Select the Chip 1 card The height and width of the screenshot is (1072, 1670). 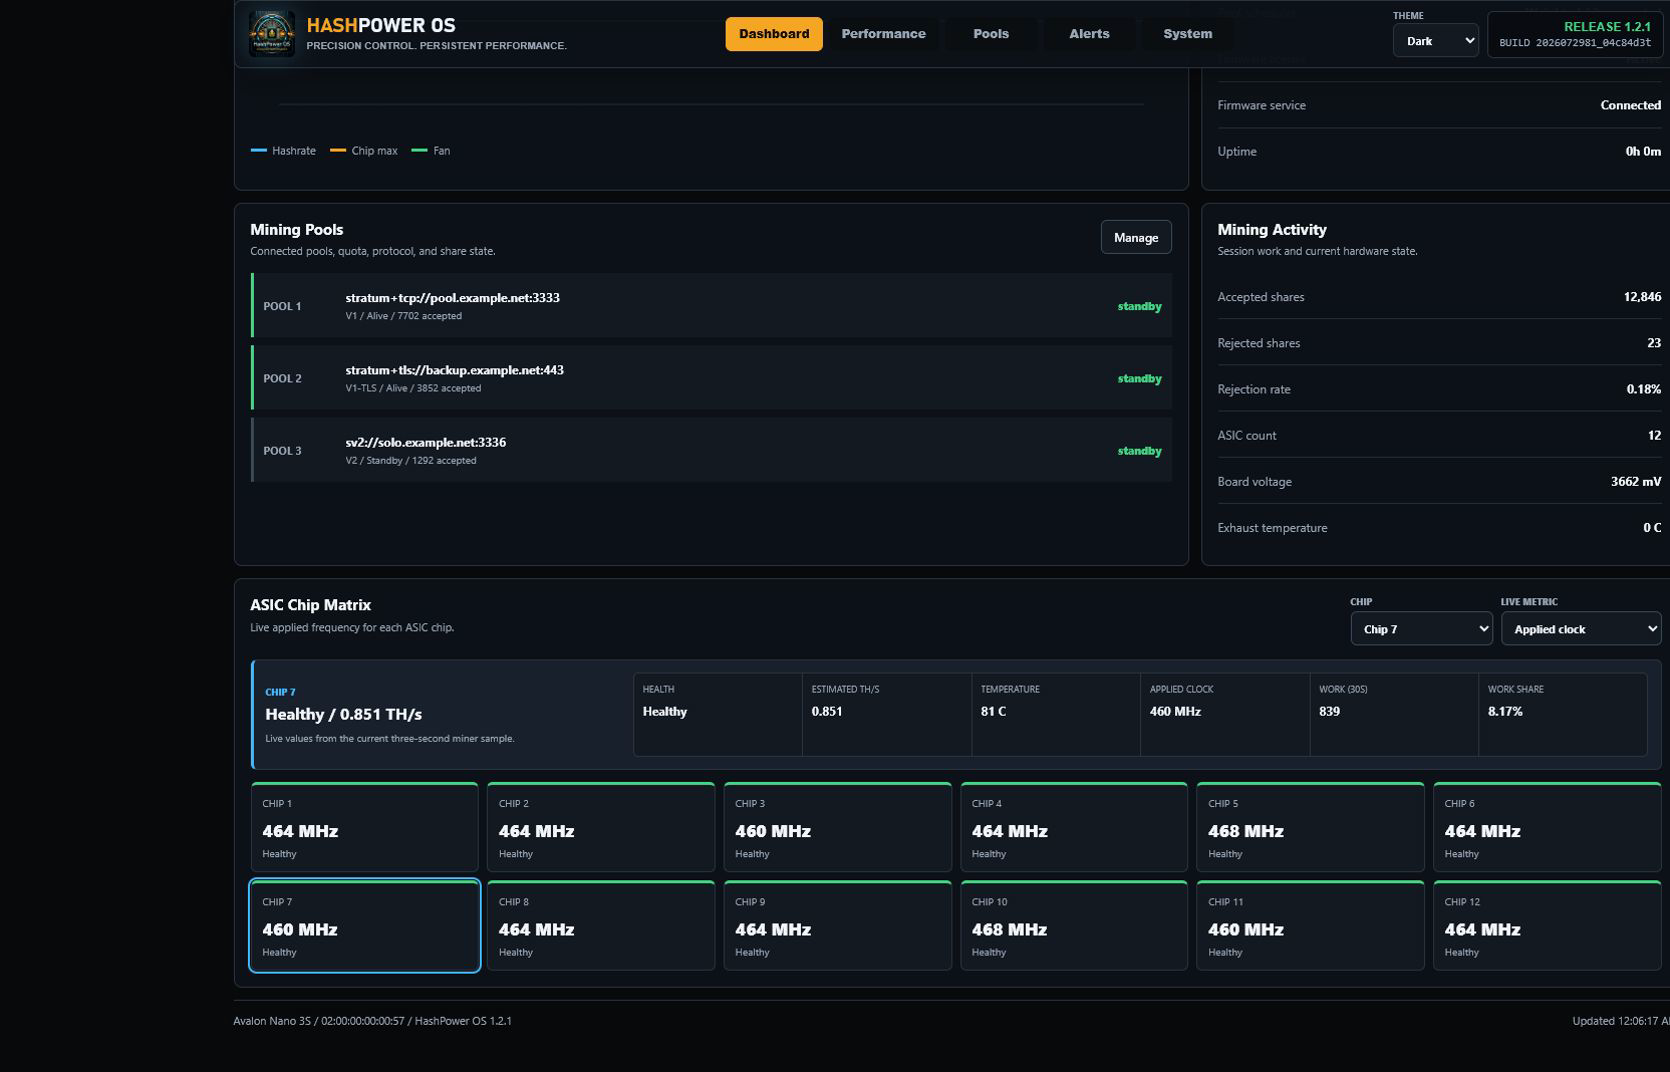[364, 827]
